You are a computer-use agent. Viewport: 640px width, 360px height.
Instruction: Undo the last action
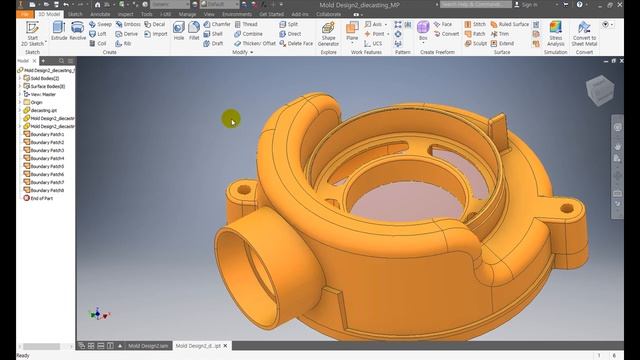coord(66,4)
